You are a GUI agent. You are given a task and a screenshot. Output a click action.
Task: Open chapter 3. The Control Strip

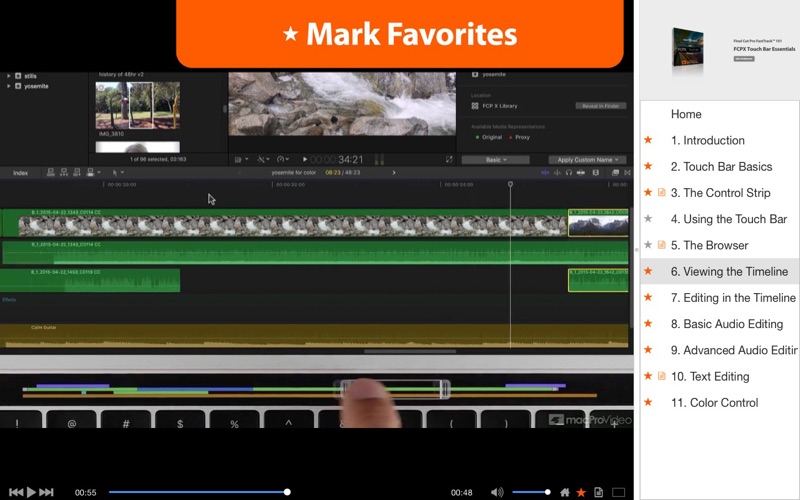[x=720, y=193]
